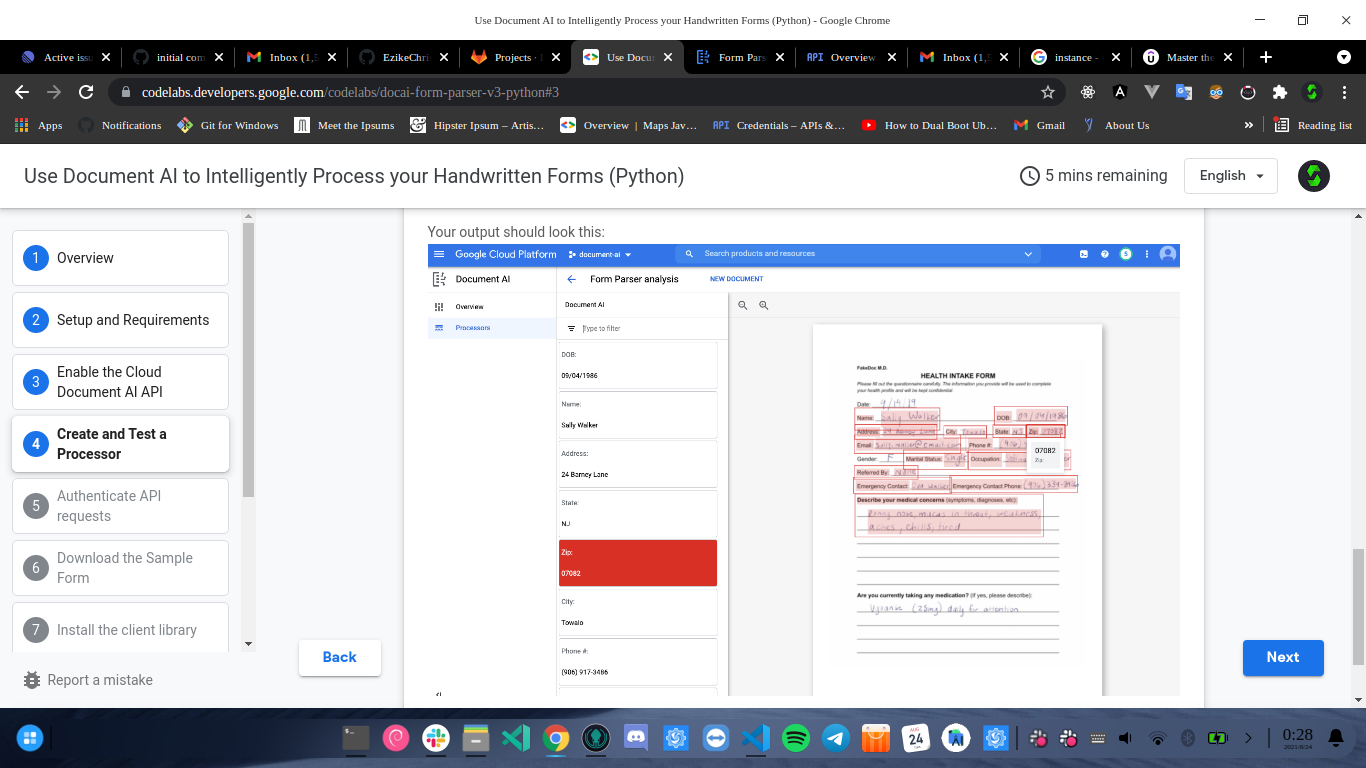Viewport: 1366px width, 768px height.
Task: Click the bug icon near Report a mistake
Action: (x=32, y=680)
